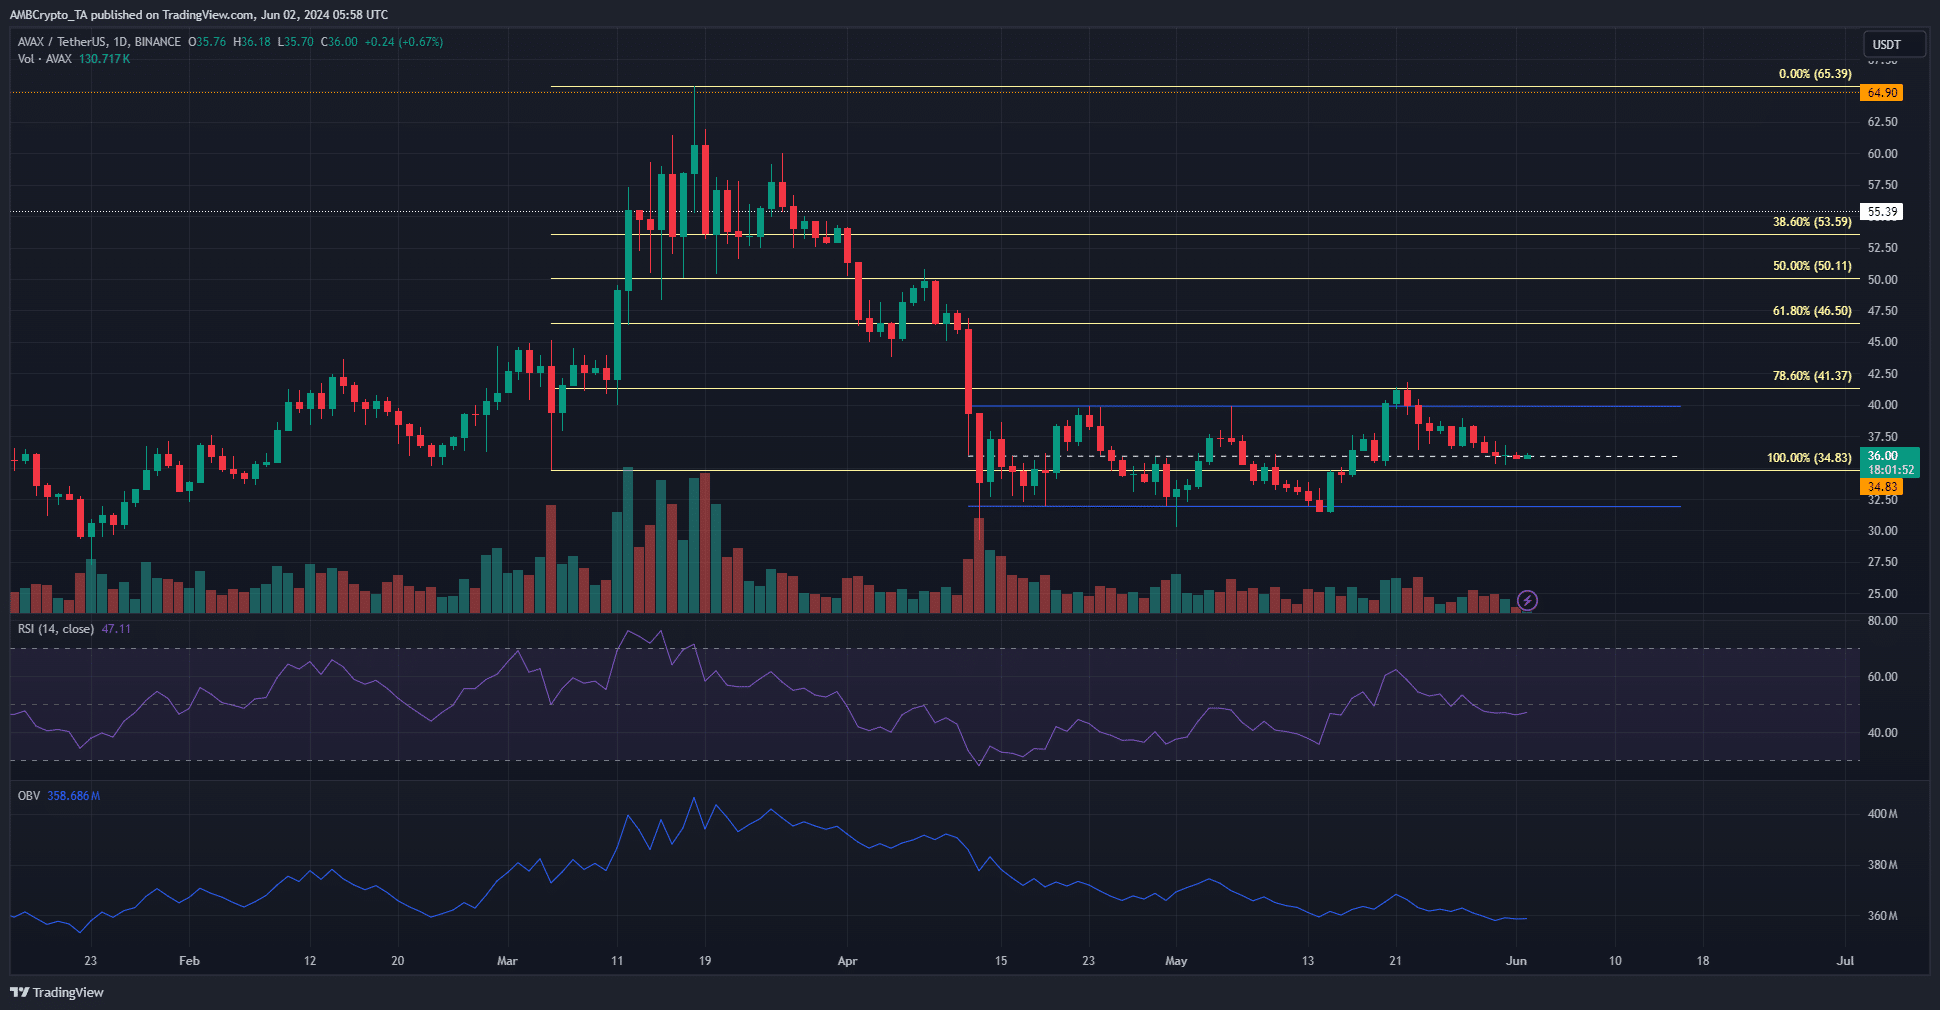Screen dimensions: 1940x1010
Task: Click the 18:01:52 candle countdown timer
Action: coord(1890,470)
